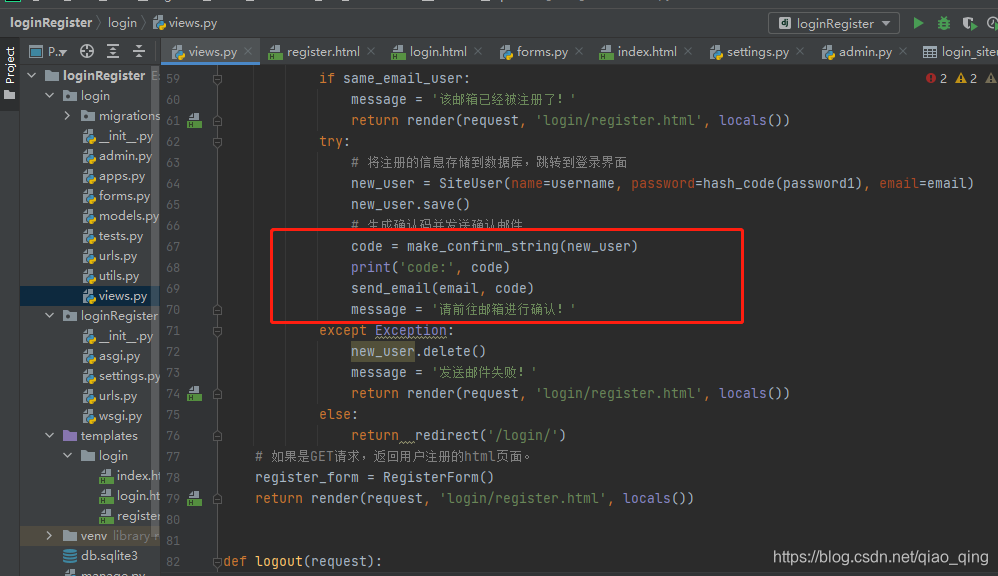Collapse the templates folder
This screenshot has height=576, width=998.
(50, 436)
